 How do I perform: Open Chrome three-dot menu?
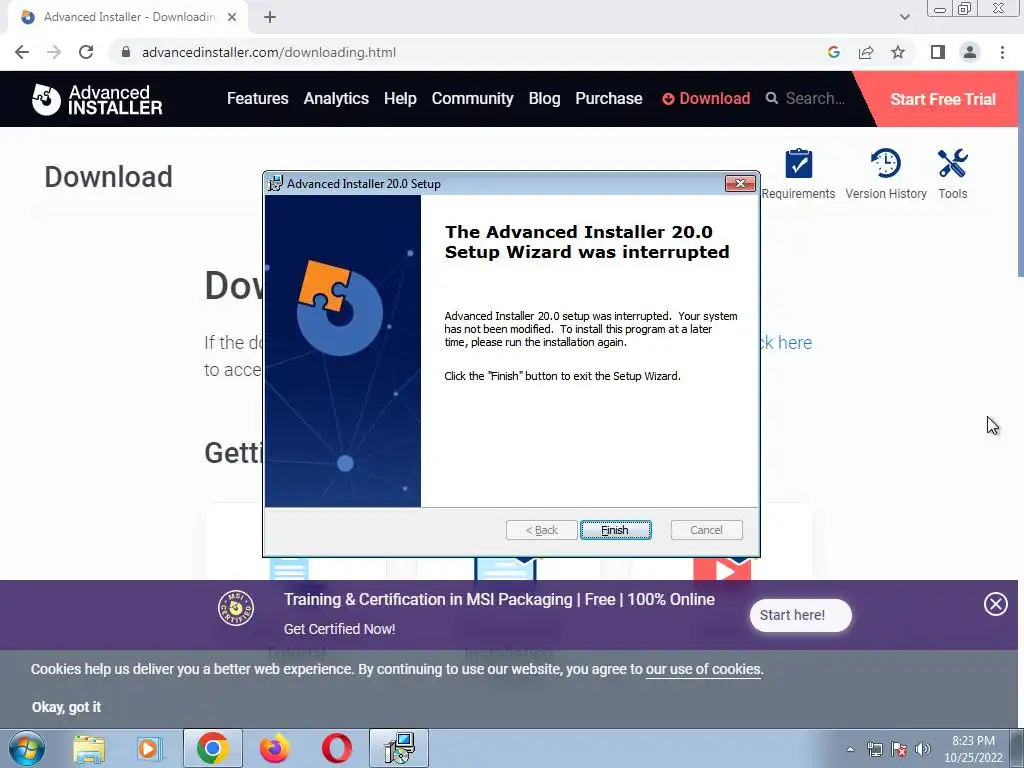click(x=1002, y=52)
